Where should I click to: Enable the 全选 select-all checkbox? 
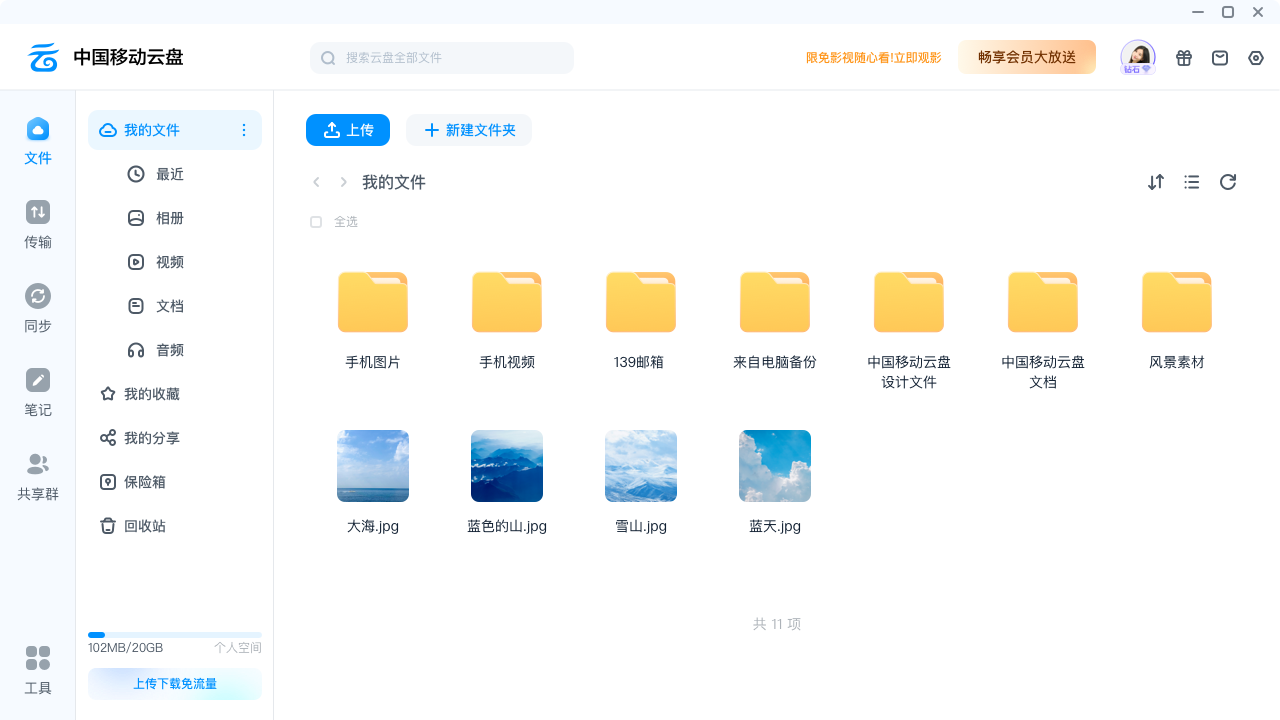click(316, 221)
